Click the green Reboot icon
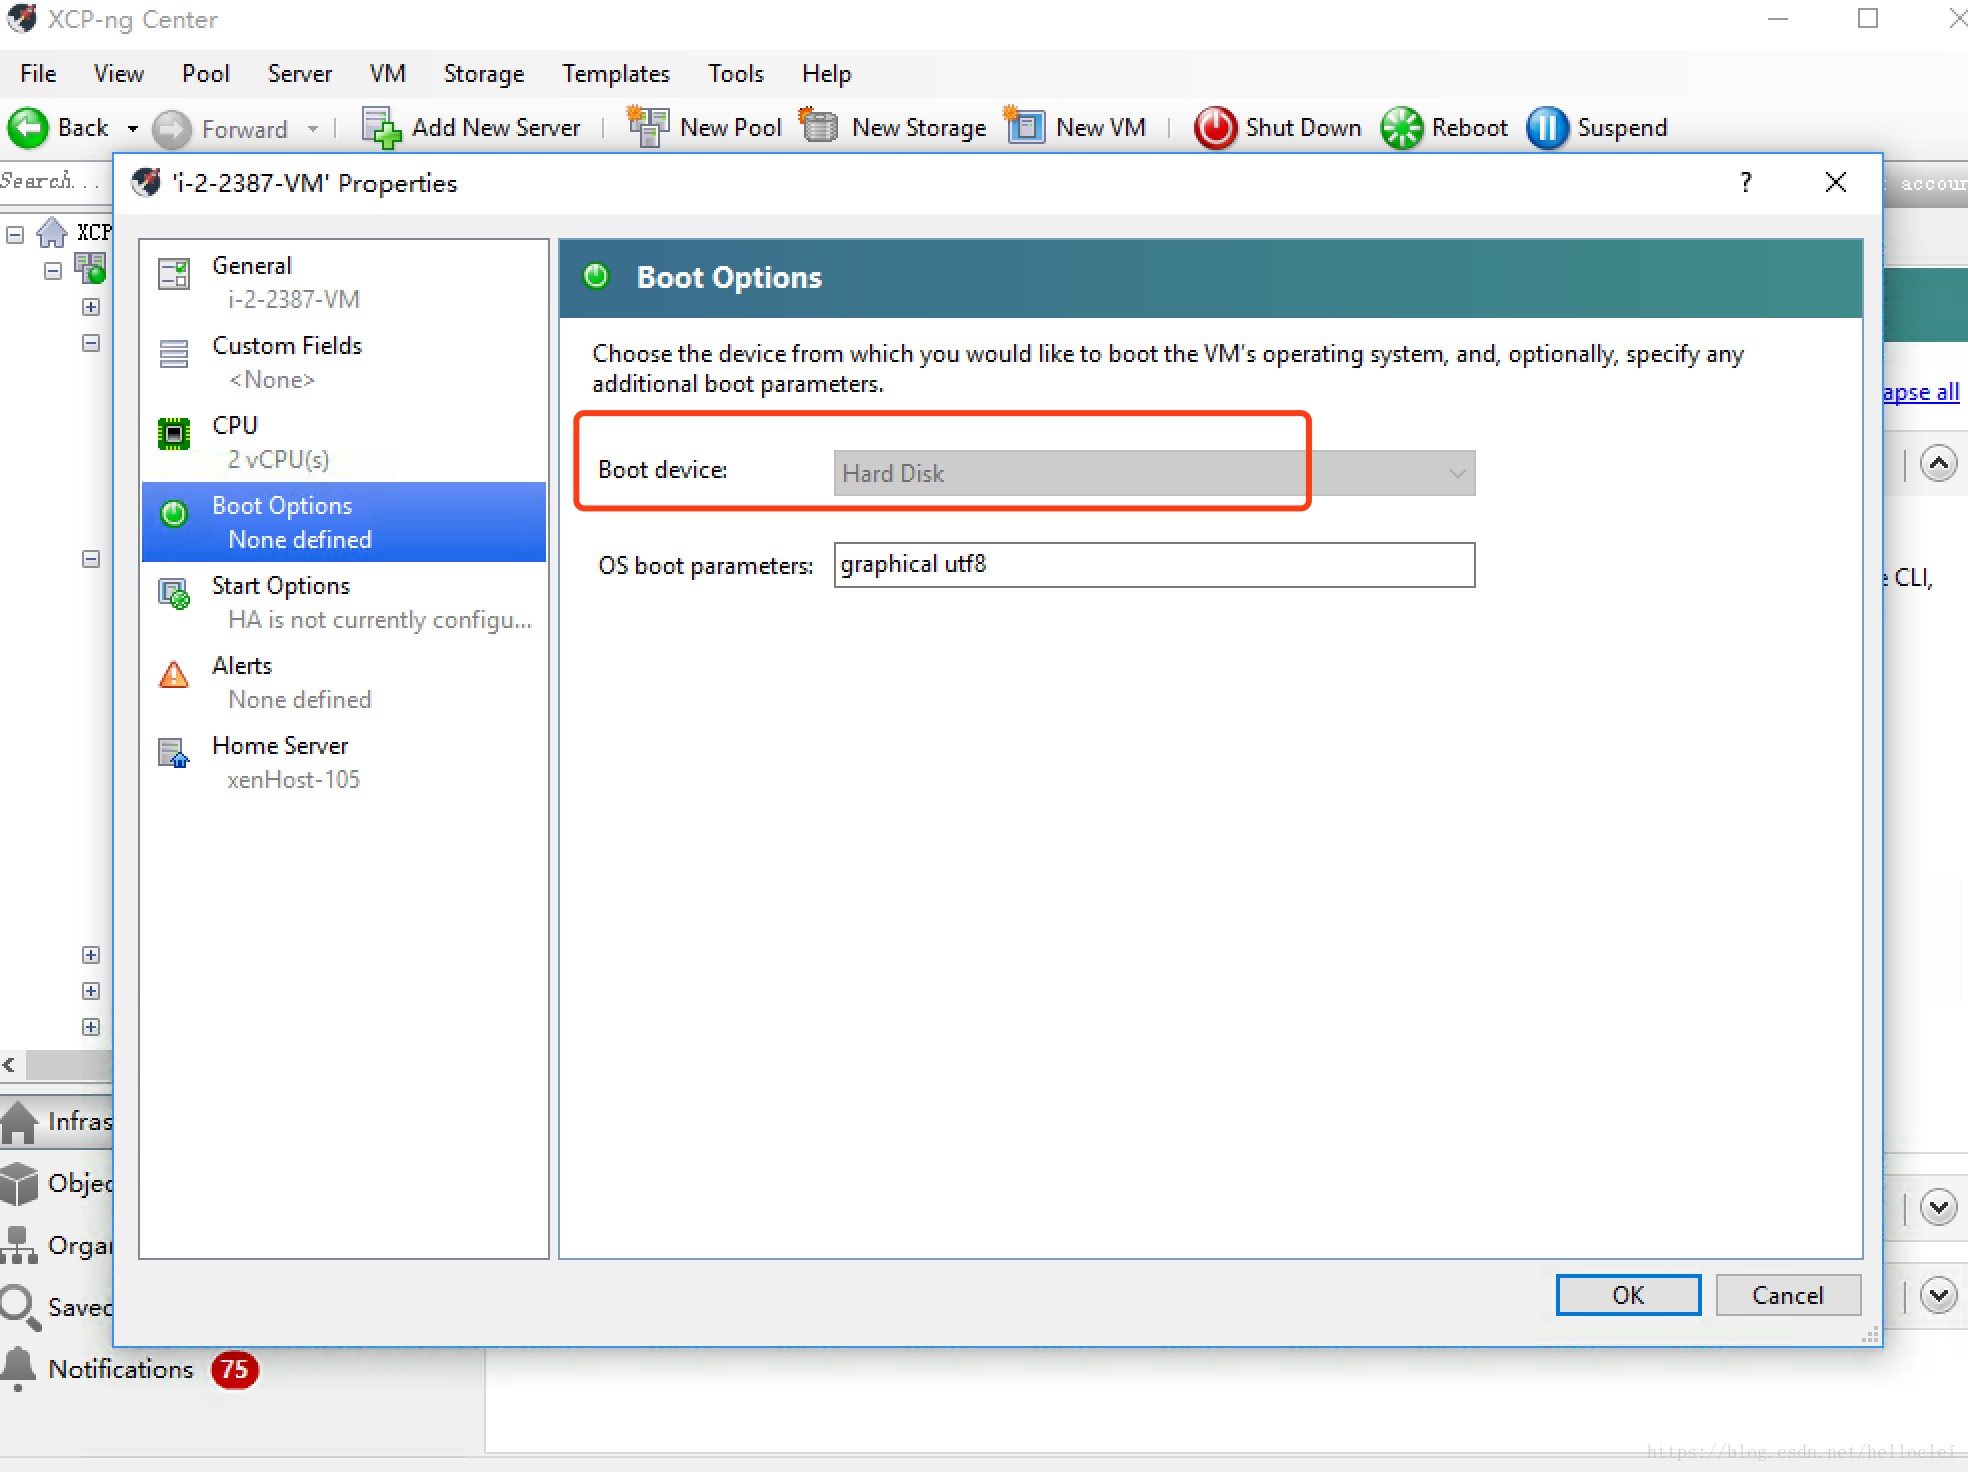1968x1472 pixels. pyautogui.click(x=1402, y=128)
